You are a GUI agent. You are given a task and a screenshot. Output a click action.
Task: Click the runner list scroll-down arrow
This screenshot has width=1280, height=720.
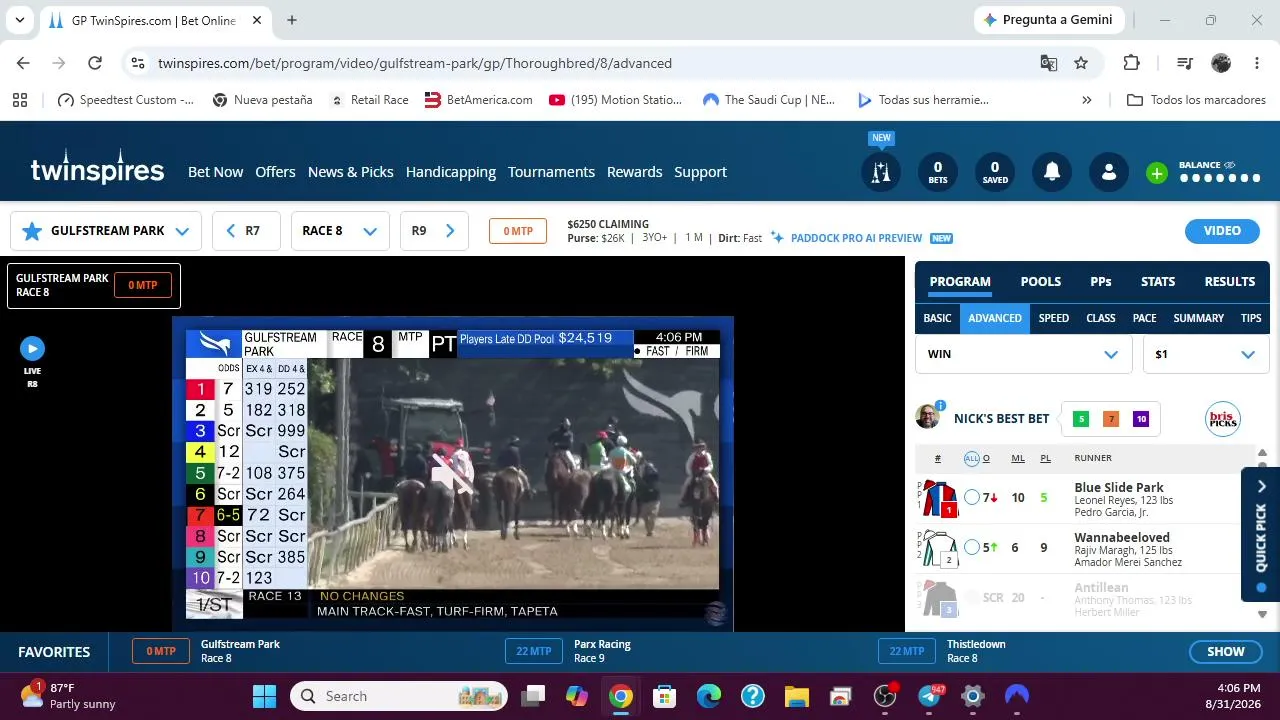tap(1262, 614)
